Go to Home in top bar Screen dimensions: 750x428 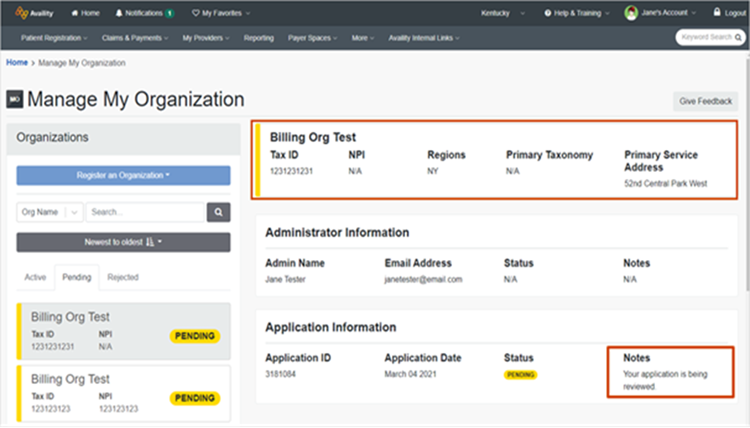[x=86, y=13]
